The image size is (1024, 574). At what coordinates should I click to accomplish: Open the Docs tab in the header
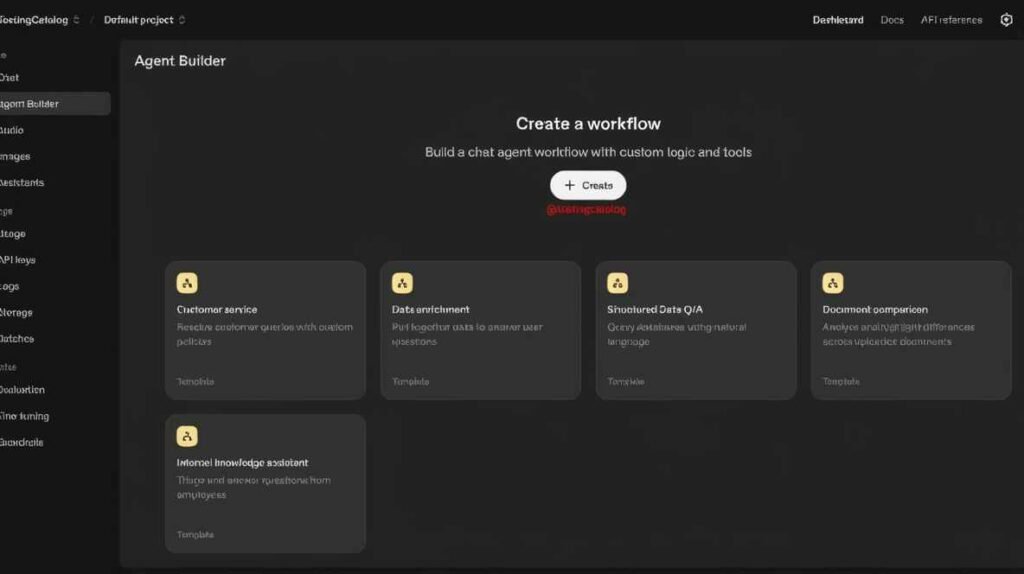pyautogui.click(x=892, y=20)
